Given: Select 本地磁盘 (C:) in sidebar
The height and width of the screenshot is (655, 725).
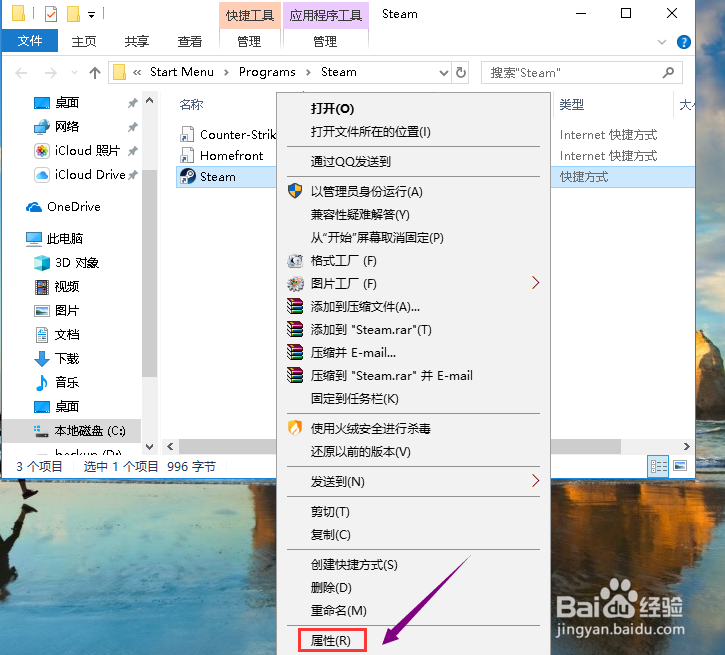Looking at the screenshot, I should (80, 431).
